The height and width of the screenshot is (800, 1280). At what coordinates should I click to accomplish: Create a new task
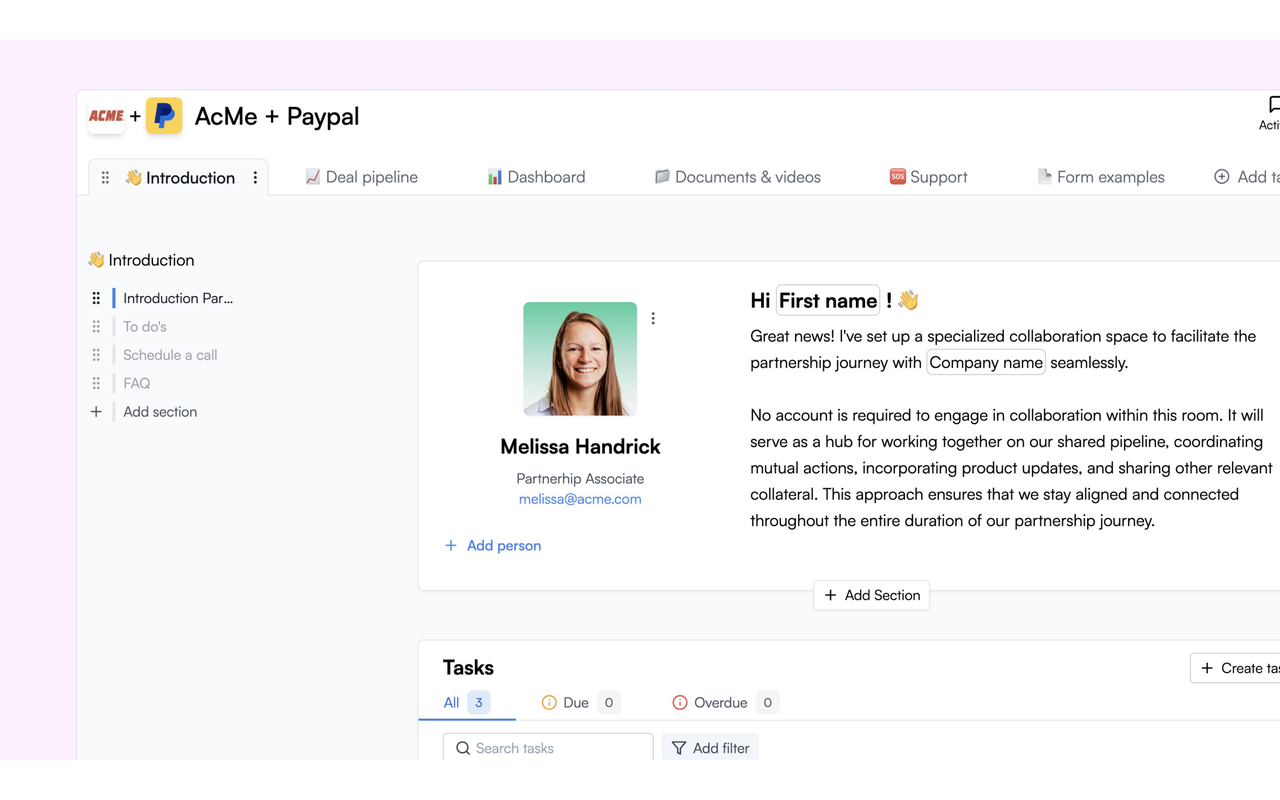[x=1236, y=668]
